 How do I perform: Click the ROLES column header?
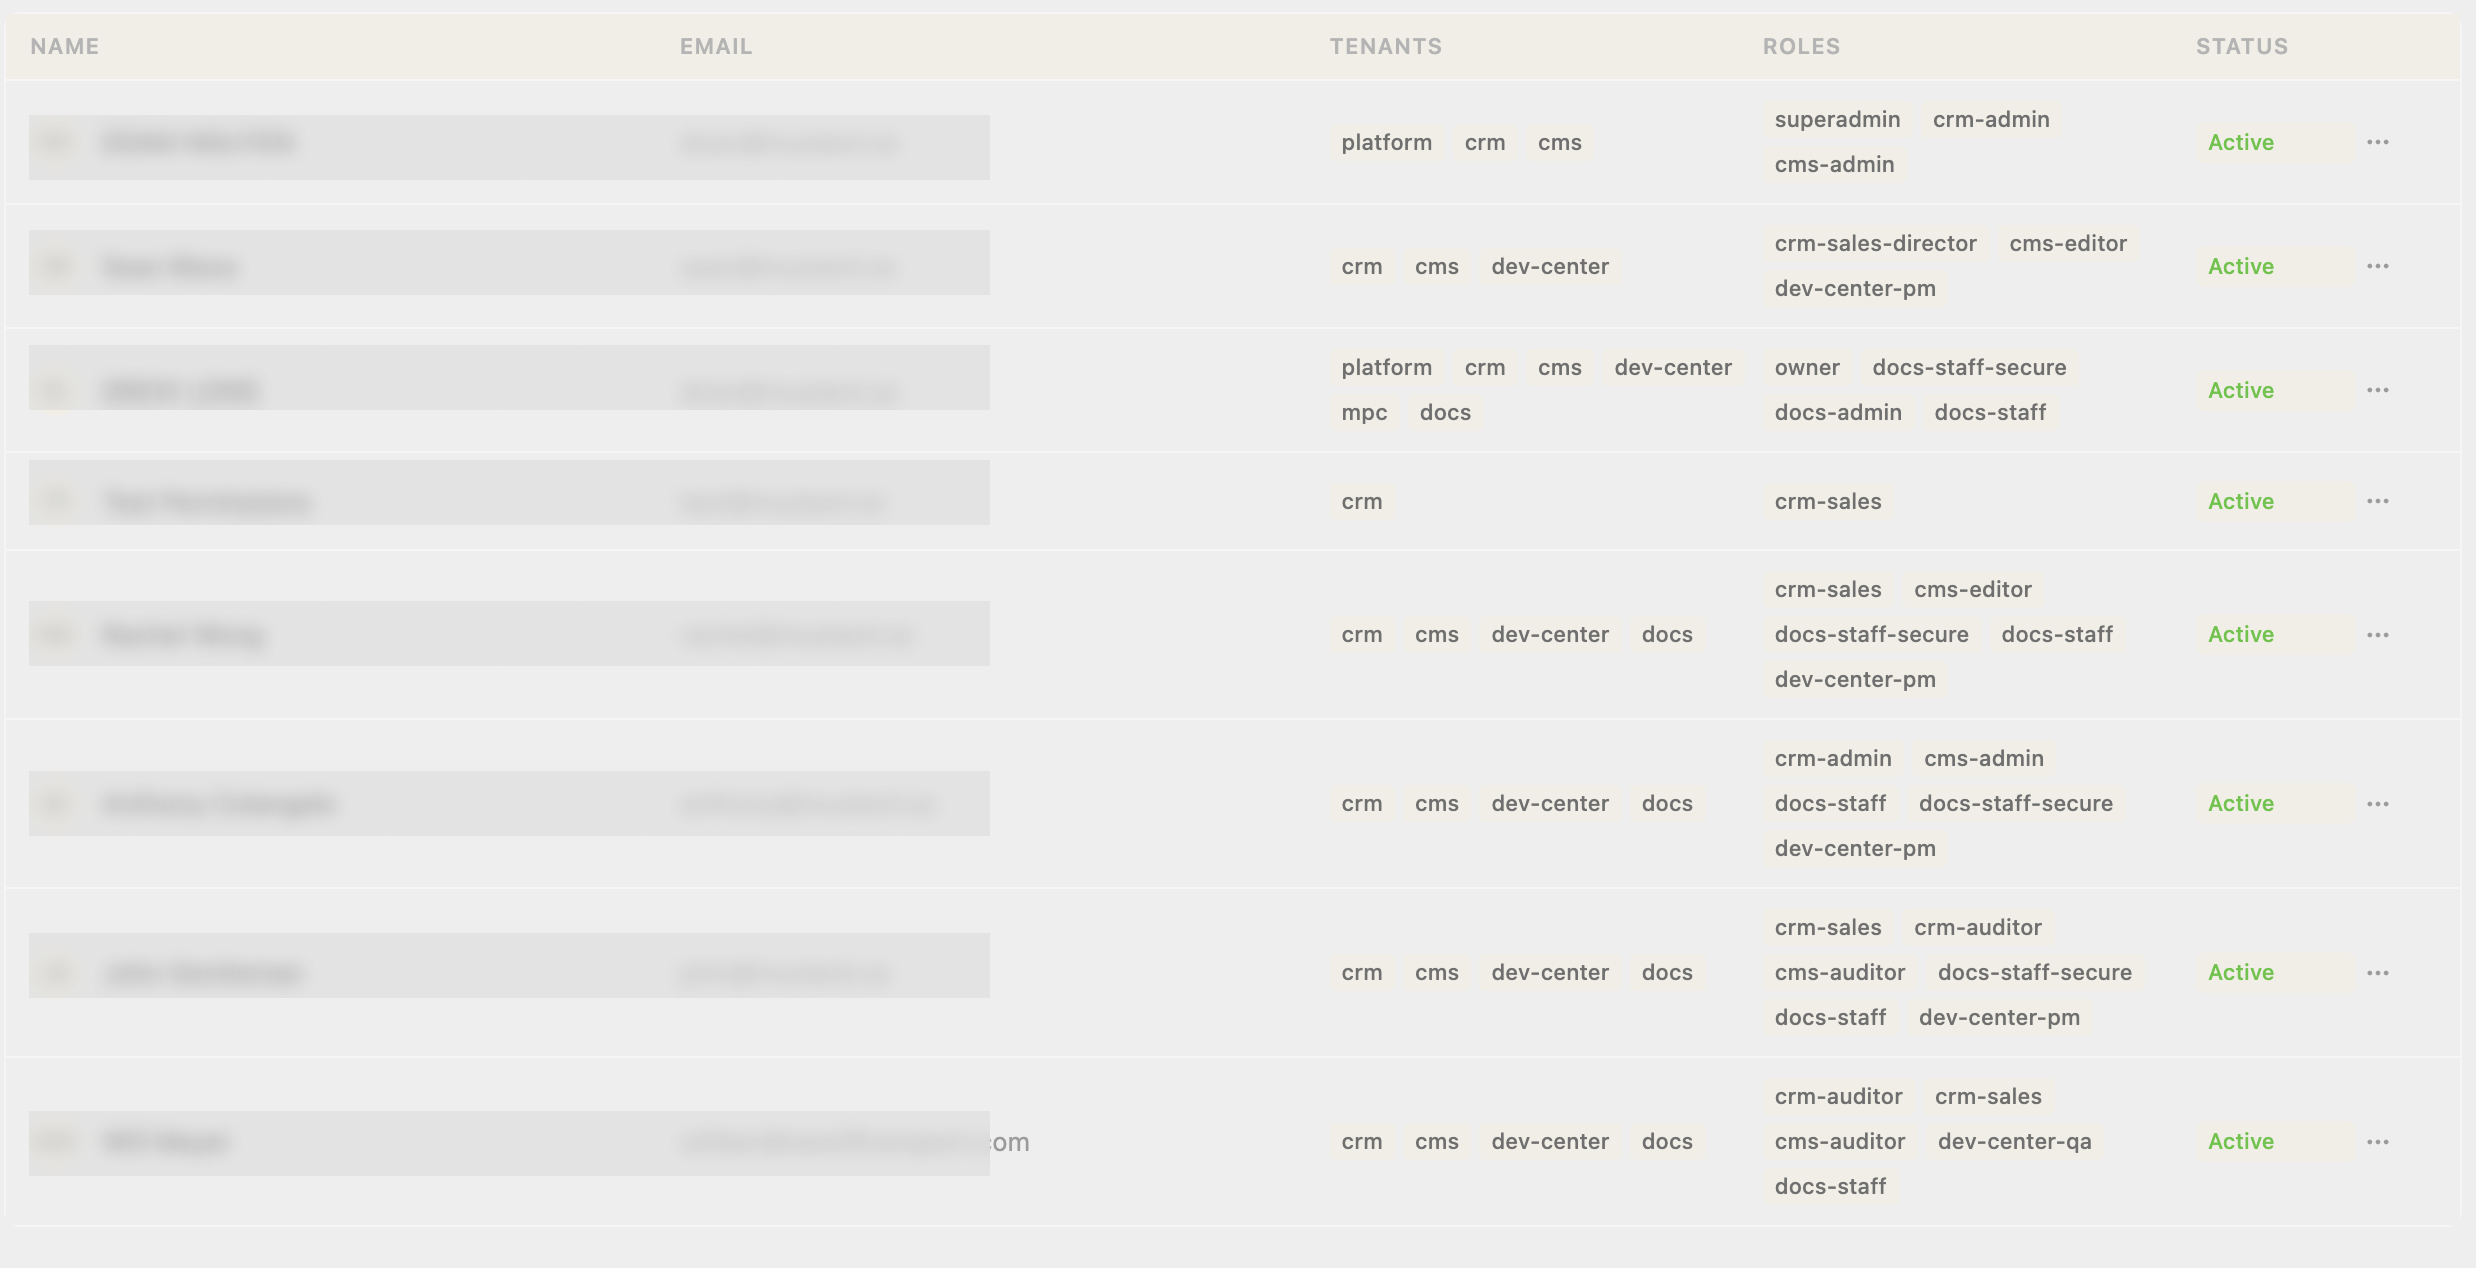pos(1800,46)
